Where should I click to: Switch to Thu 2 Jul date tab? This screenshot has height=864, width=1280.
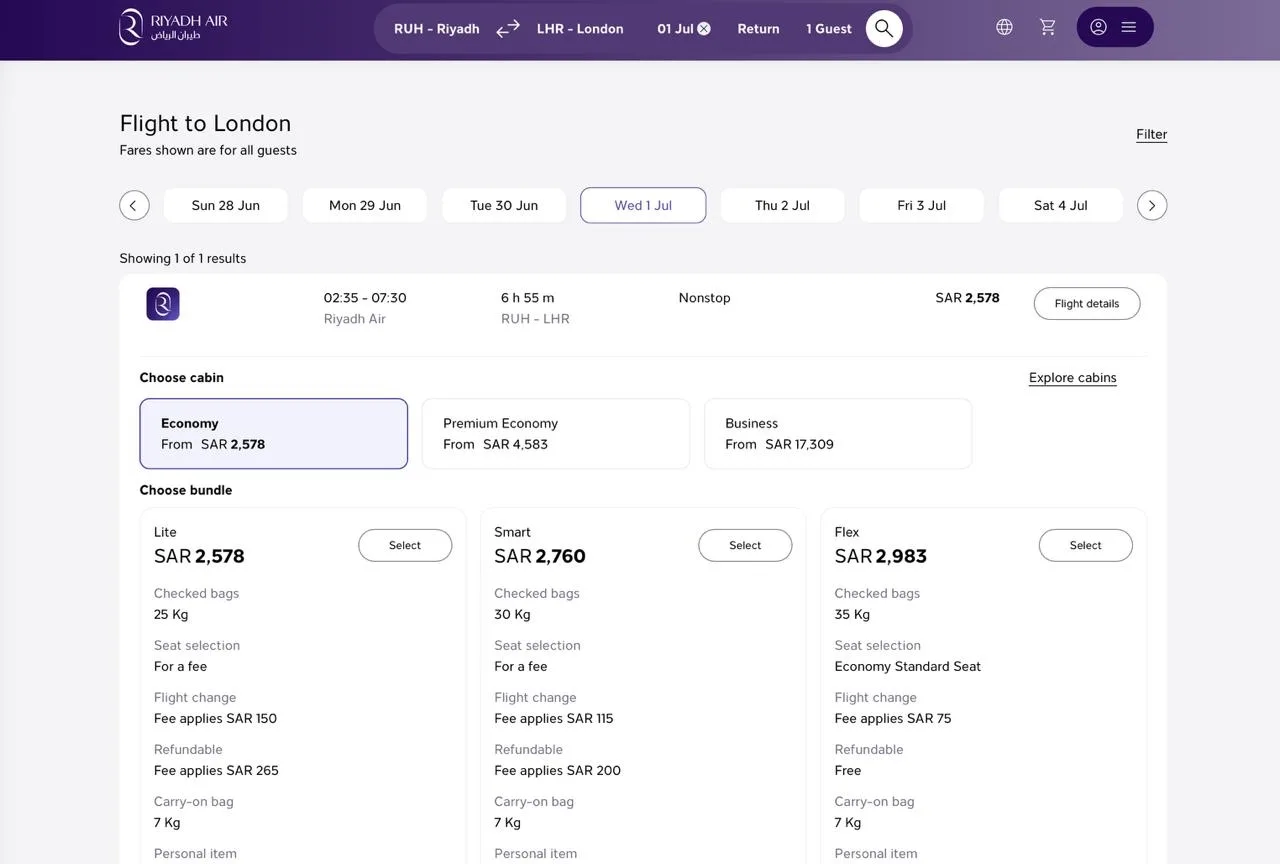point(782,205)
